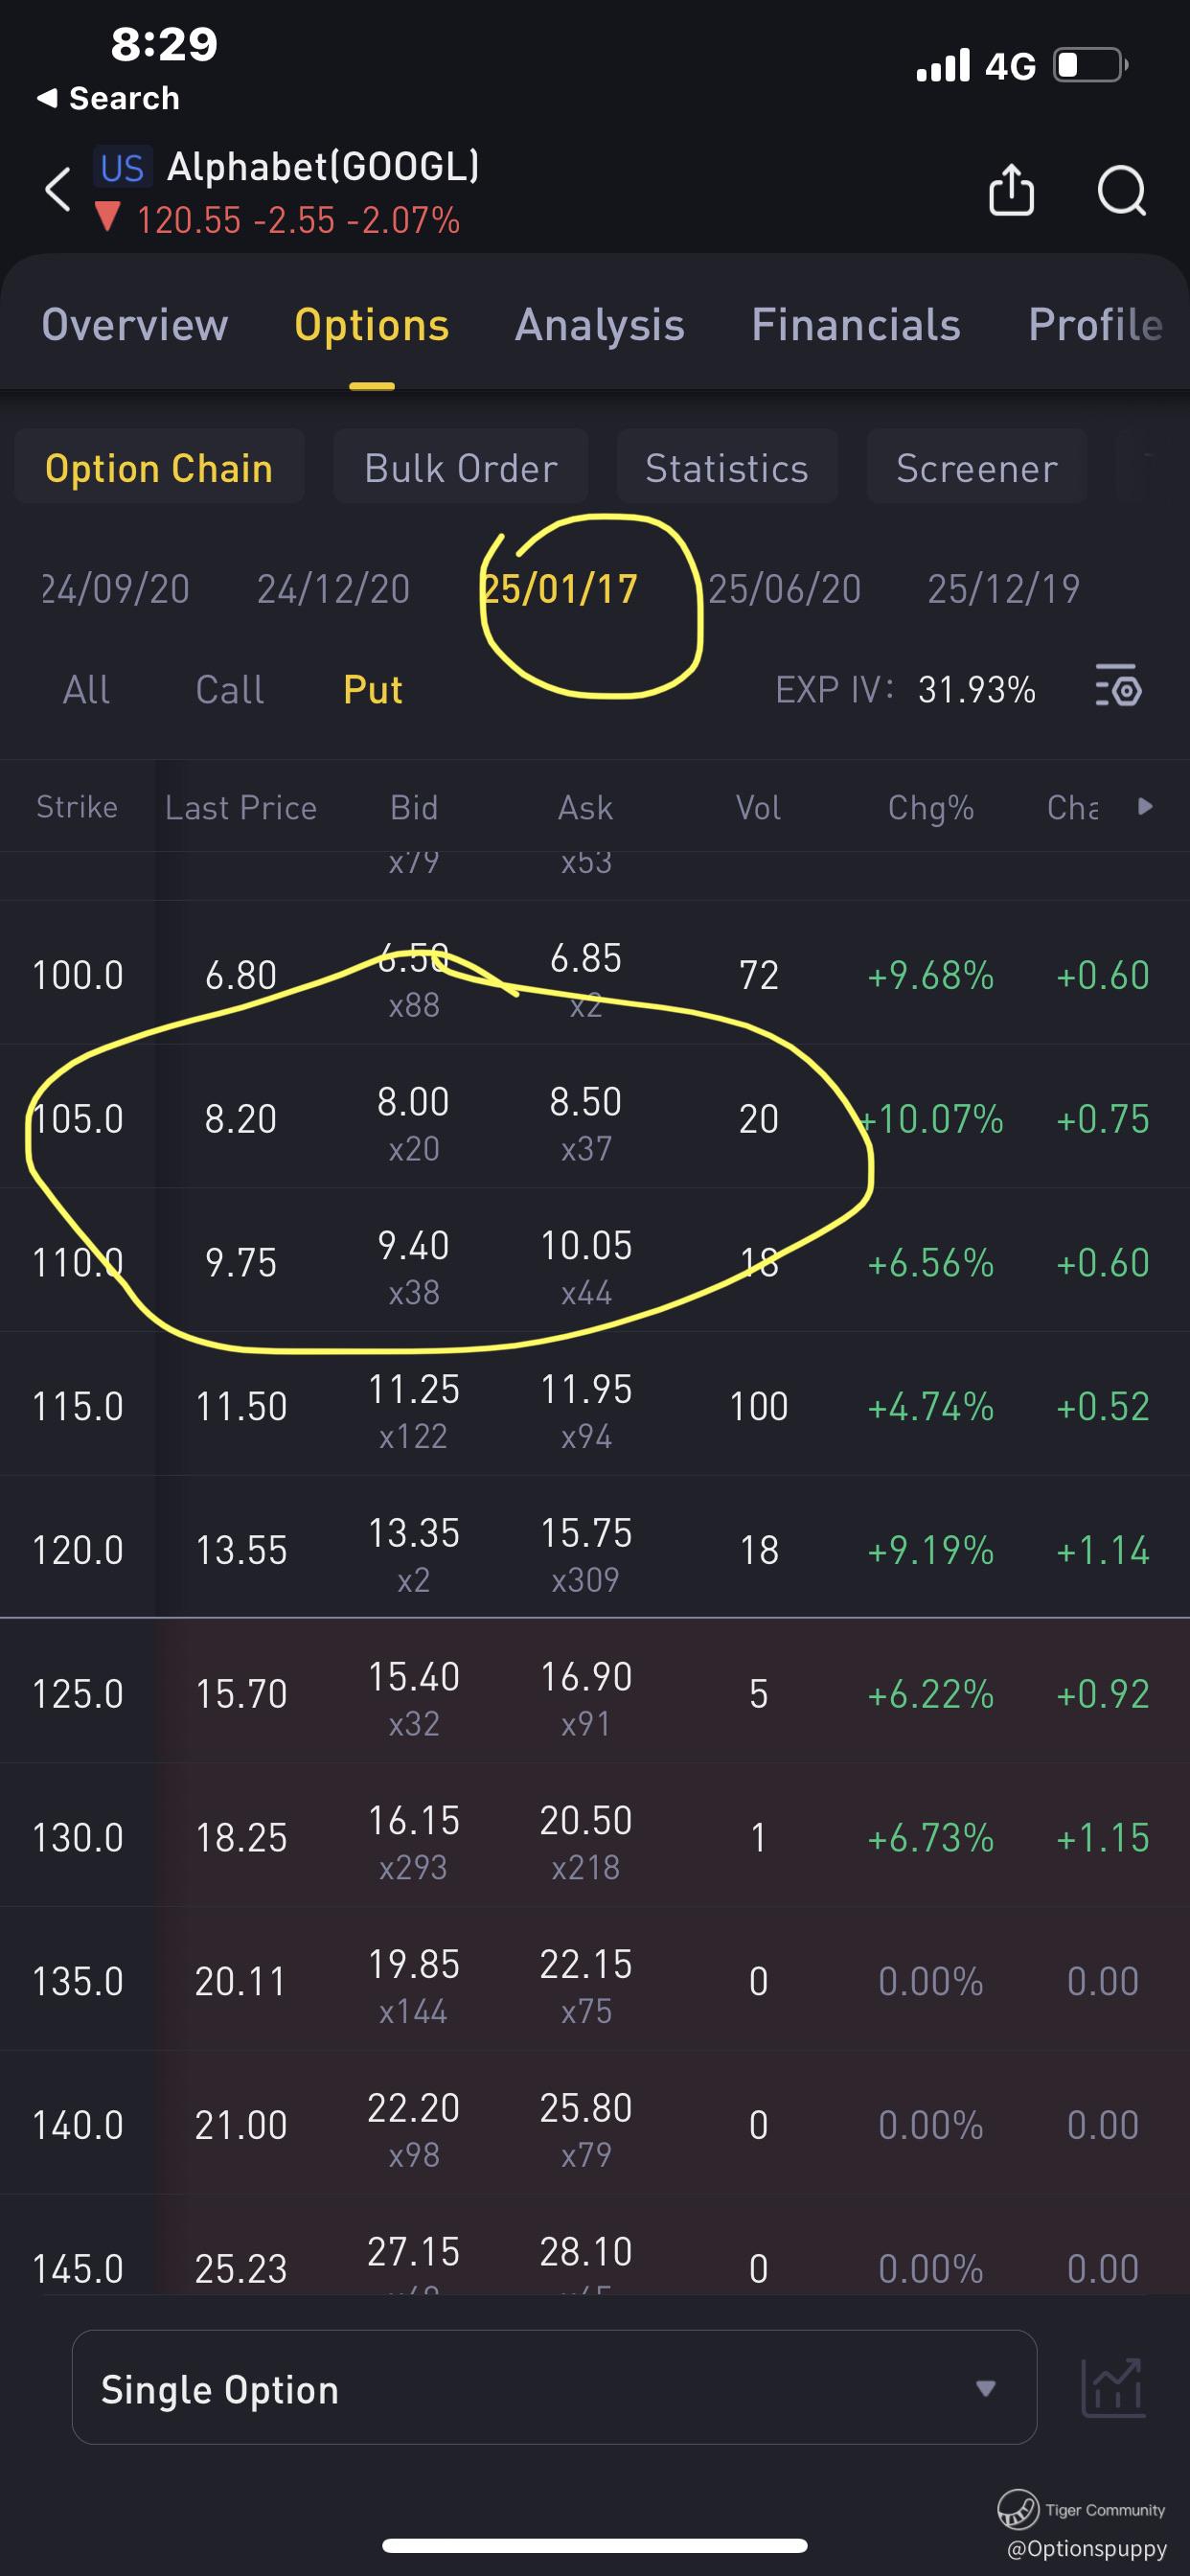Select the Put options filter
This screenshot has width=1190, height=2576.
pyautogui.click(x=372, y=690)
